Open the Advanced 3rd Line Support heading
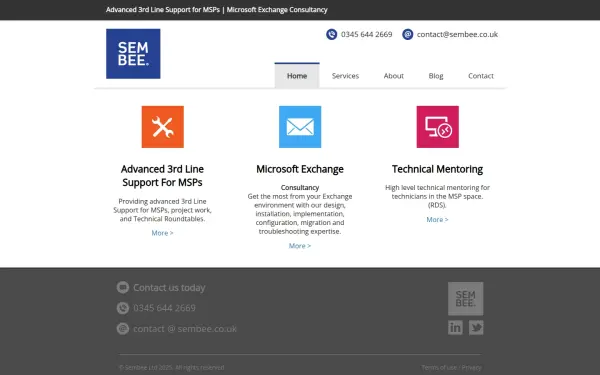The width and height of the screenshot is (600, 375). (x=162, y=176)
